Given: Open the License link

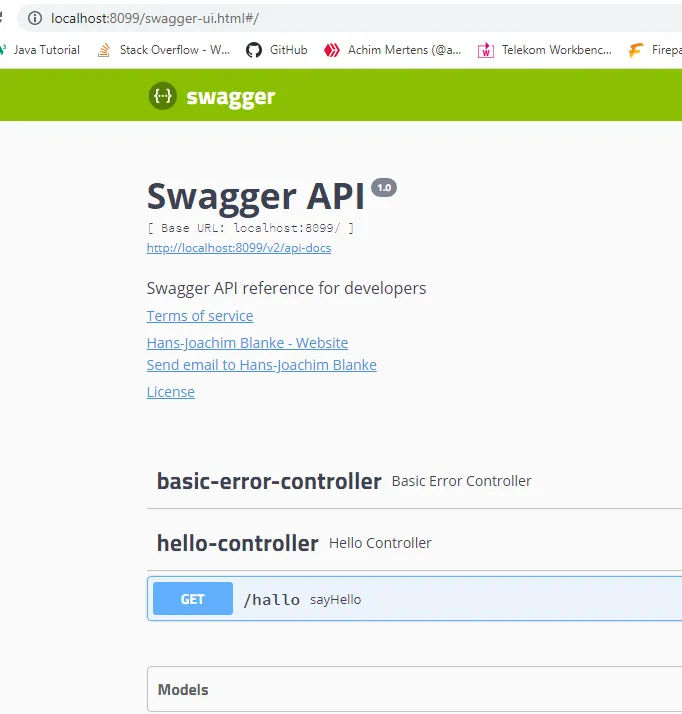Looking at the screenshot, I should pos(171,392).
